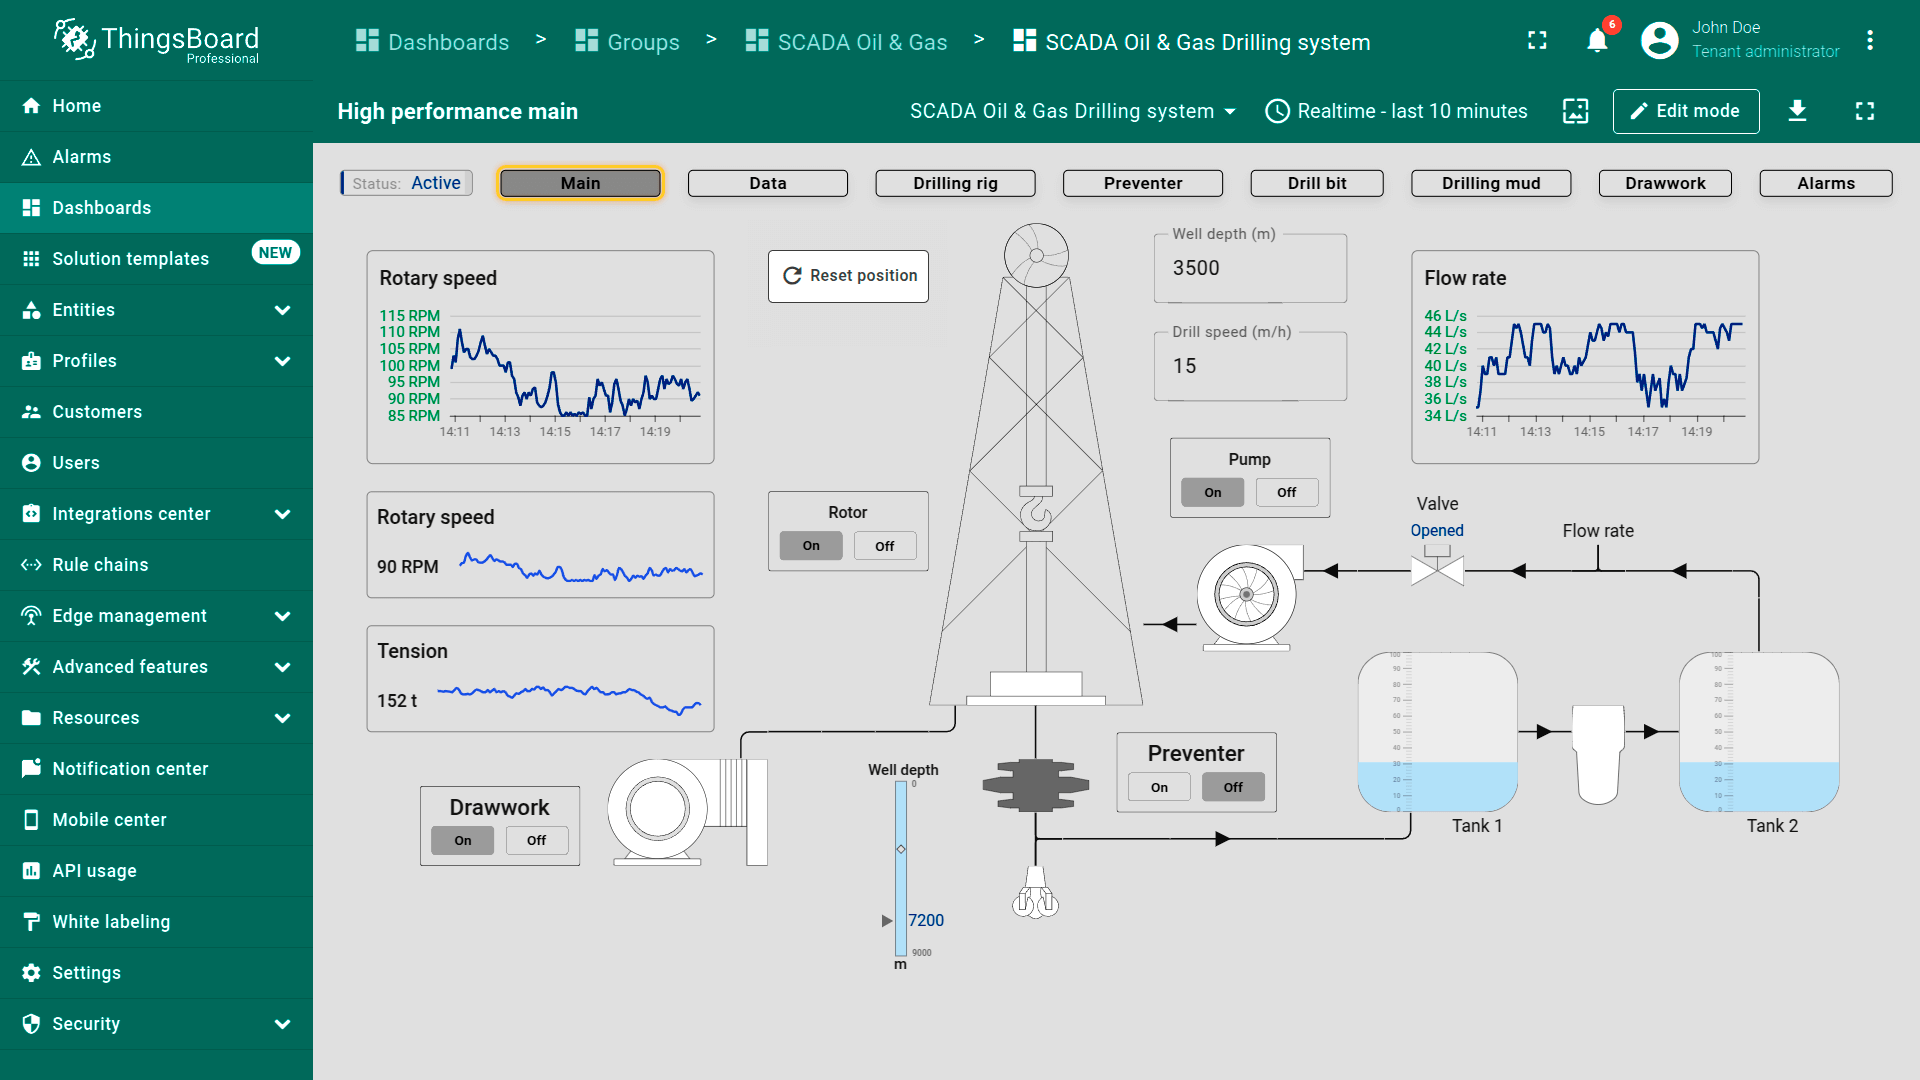Click the Drill speed input field
Screen dimensions: 1920x1080
point(1249,366)
